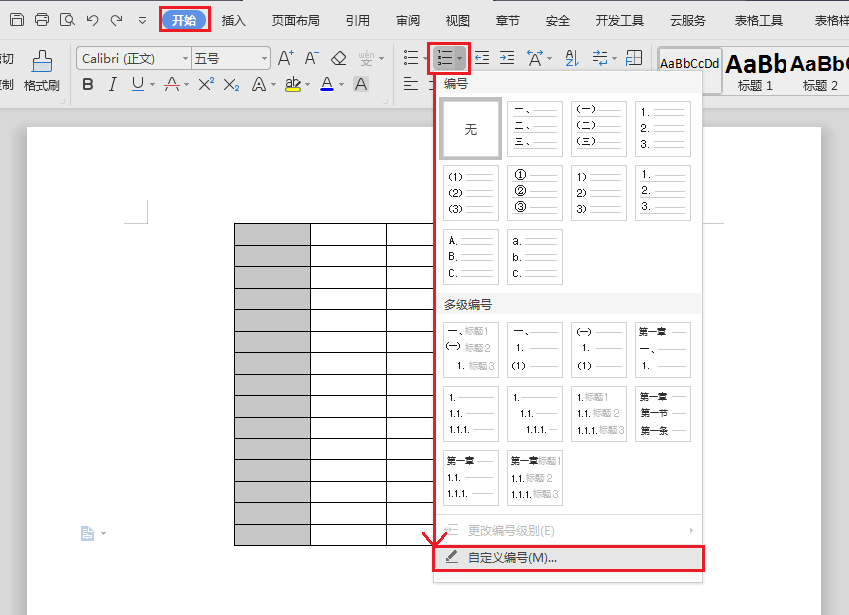
Task: Click the line spacing icon
Action: click(x=600, y=58)
